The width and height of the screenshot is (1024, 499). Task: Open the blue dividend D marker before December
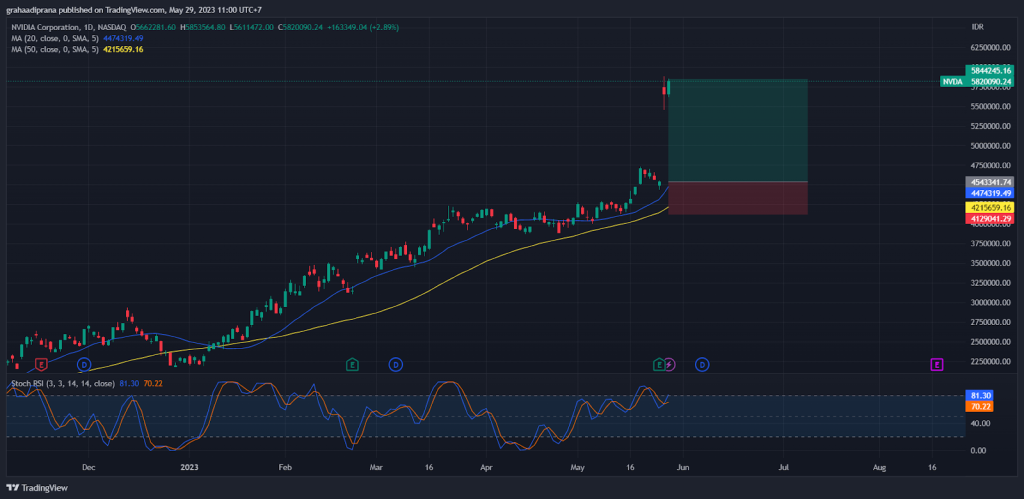click(84, 364)
